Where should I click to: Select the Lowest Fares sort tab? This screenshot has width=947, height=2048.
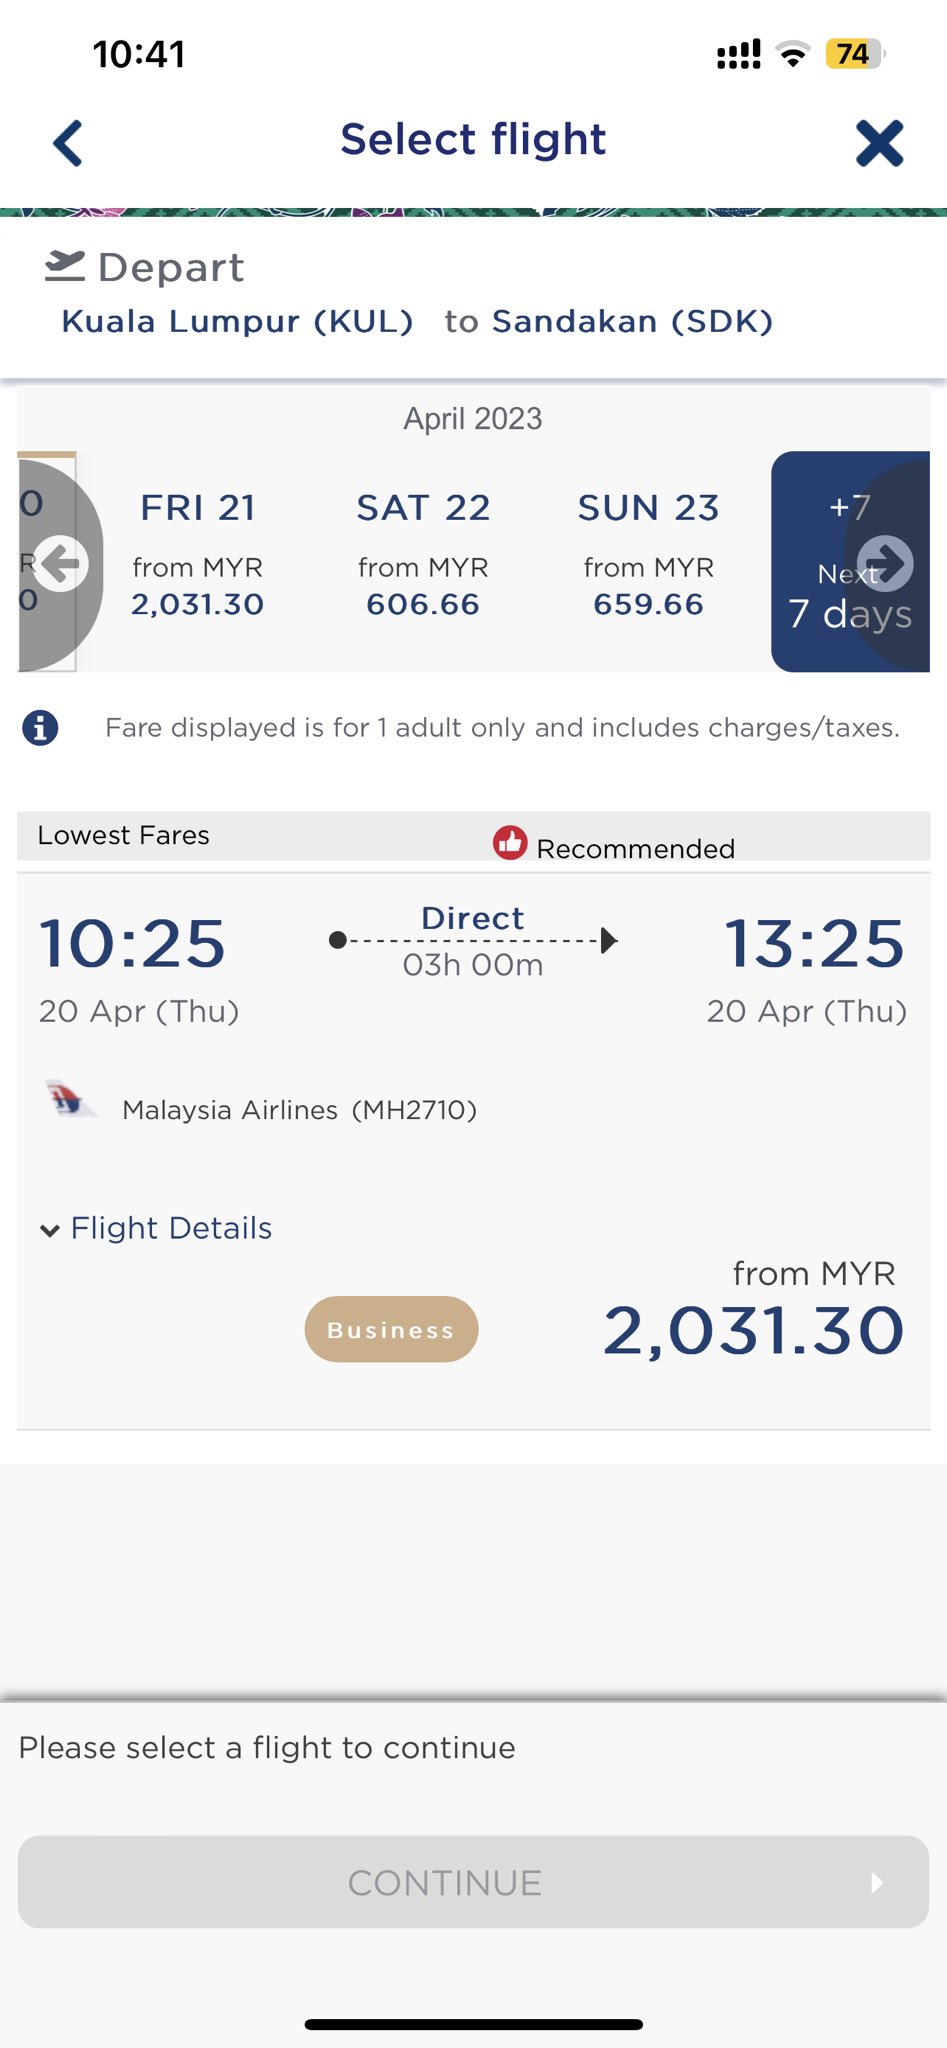click(x=124, y=836)
